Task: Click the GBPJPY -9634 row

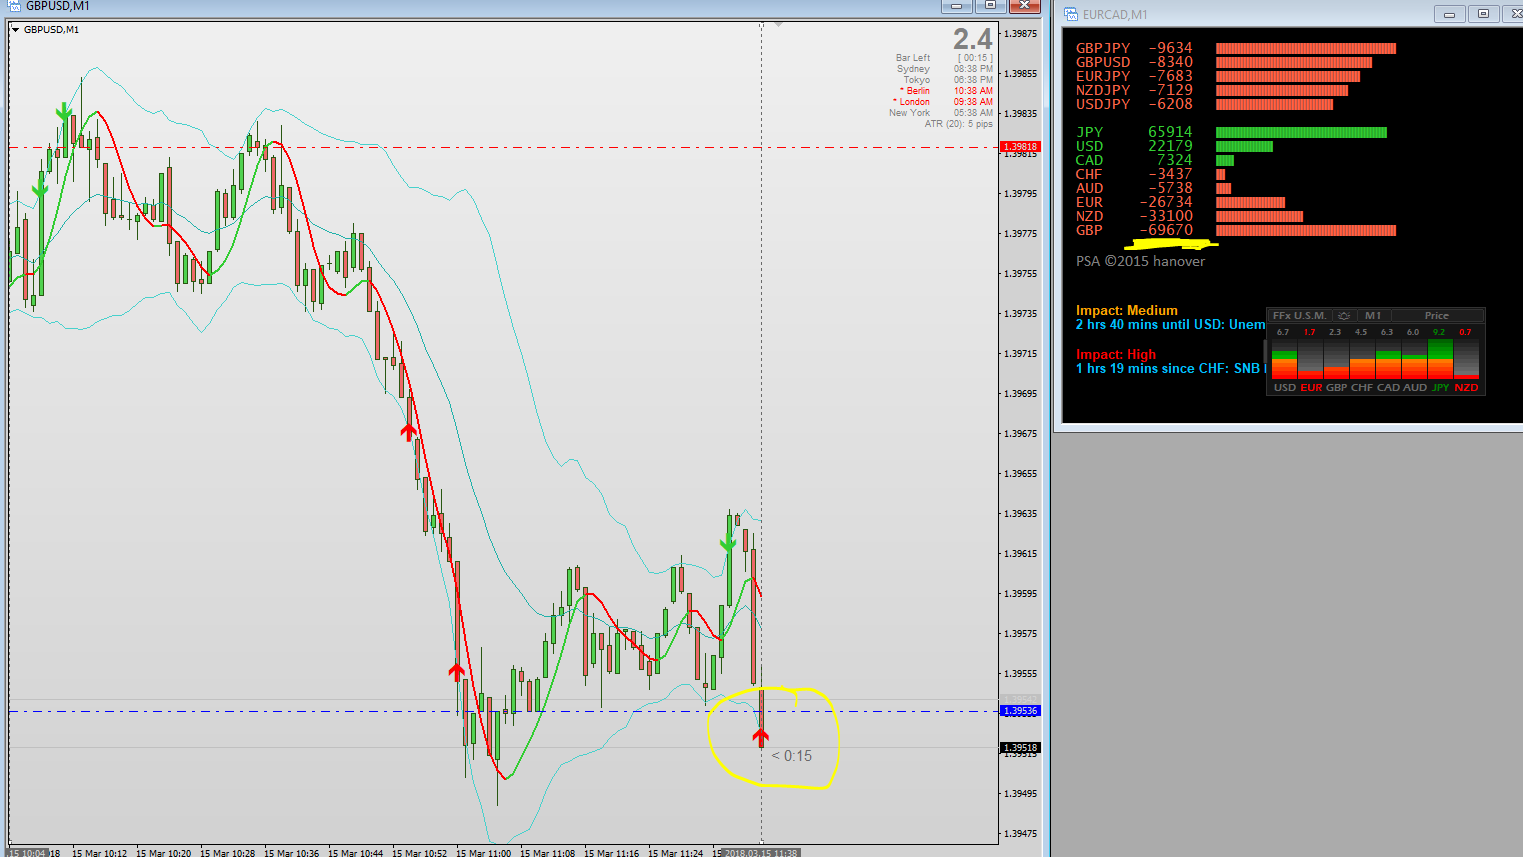Action: [x=1235, y=48]
